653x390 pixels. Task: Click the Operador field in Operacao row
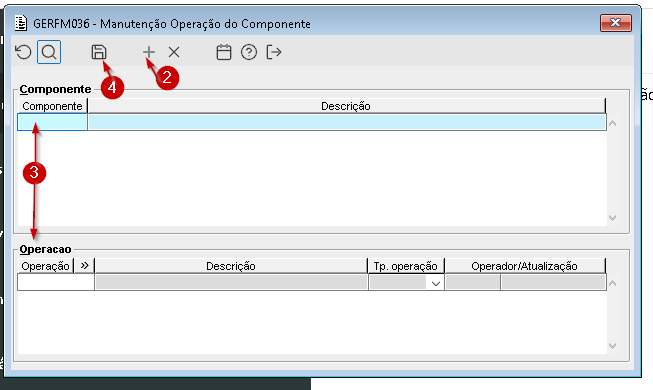(473, 282)
